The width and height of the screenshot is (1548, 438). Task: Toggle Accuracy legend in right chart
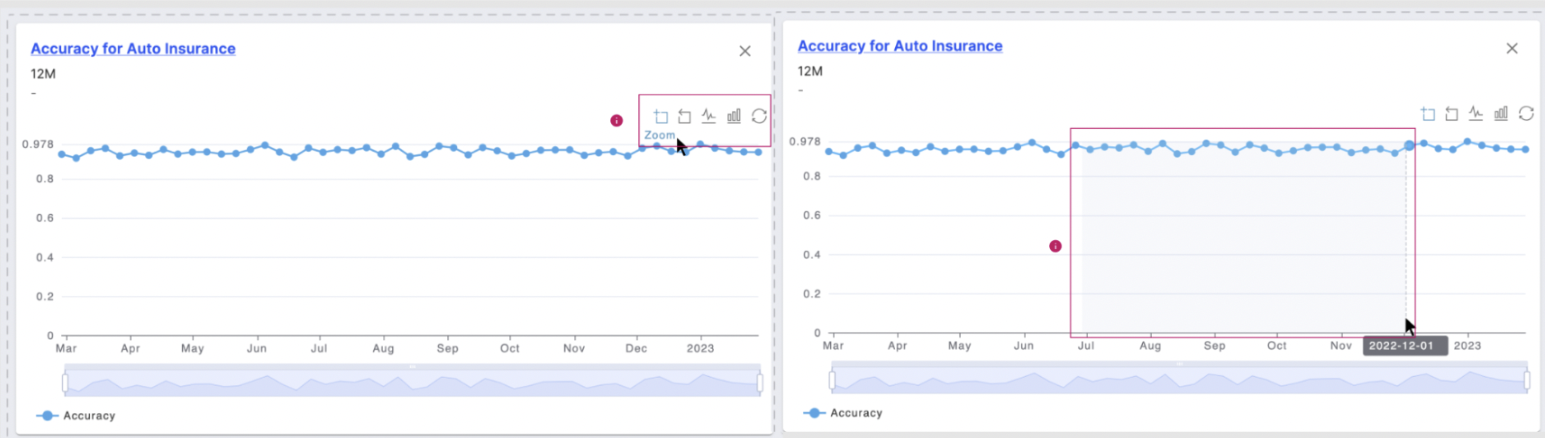pos(843,412)
